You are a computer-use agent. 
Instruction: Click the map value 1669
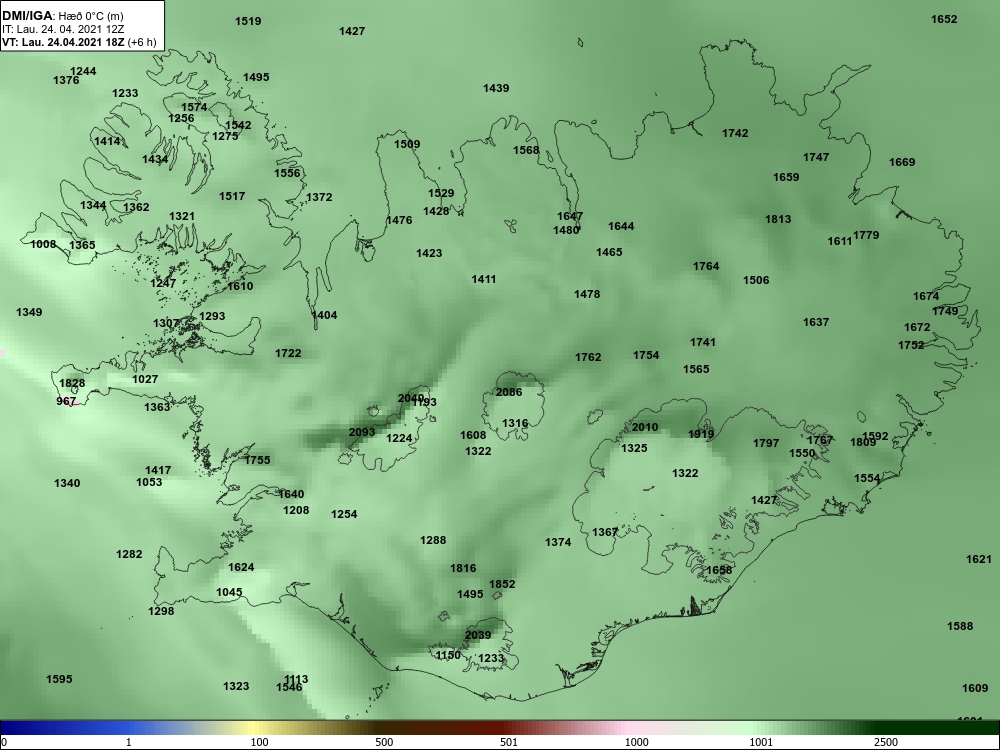[902, 162]
